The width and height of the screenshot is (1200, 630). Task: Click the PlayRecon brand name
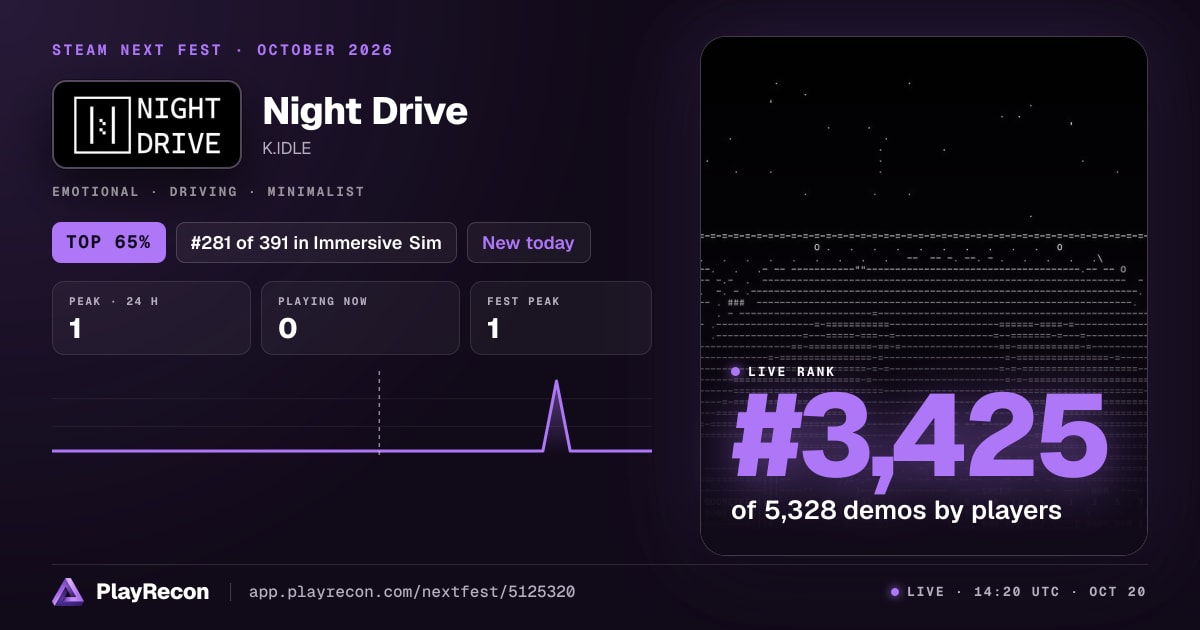pos(152,592)
